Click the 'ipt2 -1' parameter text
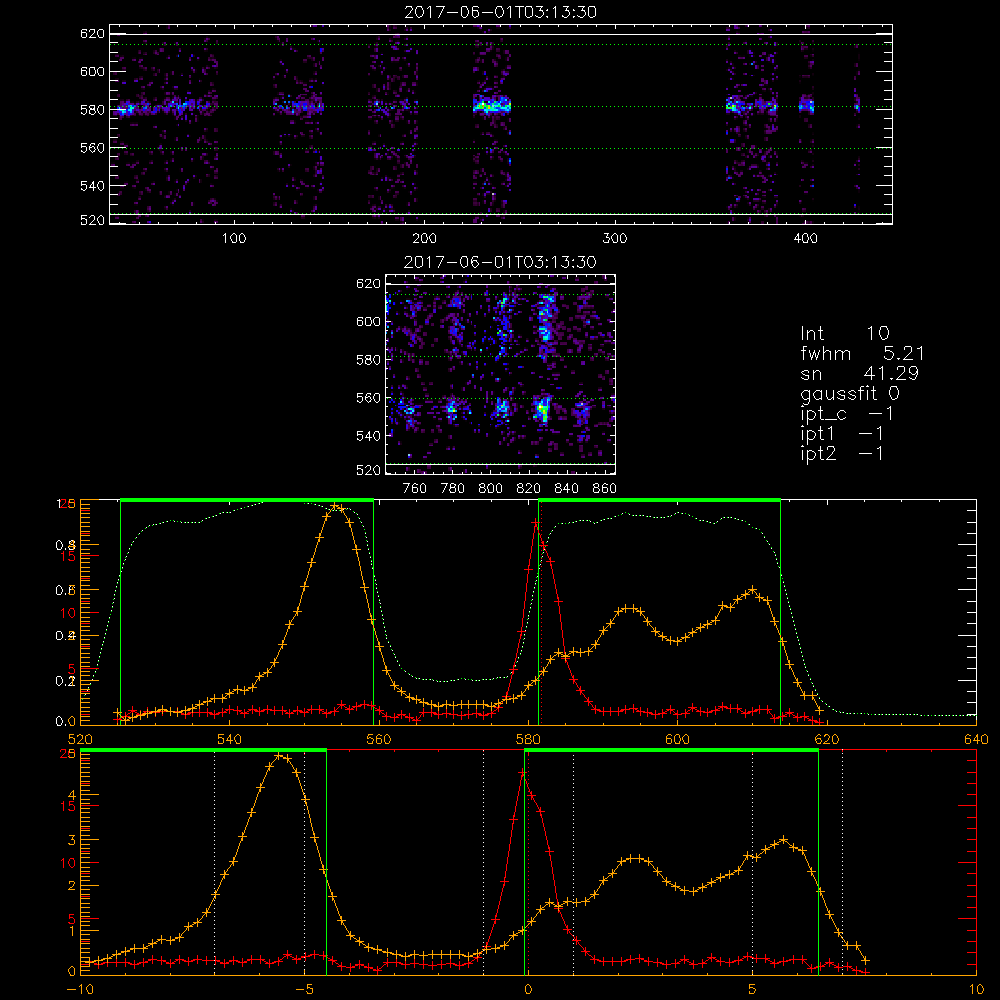The height and width of the screenshot is (1000, 1000). tap(842, 453)
